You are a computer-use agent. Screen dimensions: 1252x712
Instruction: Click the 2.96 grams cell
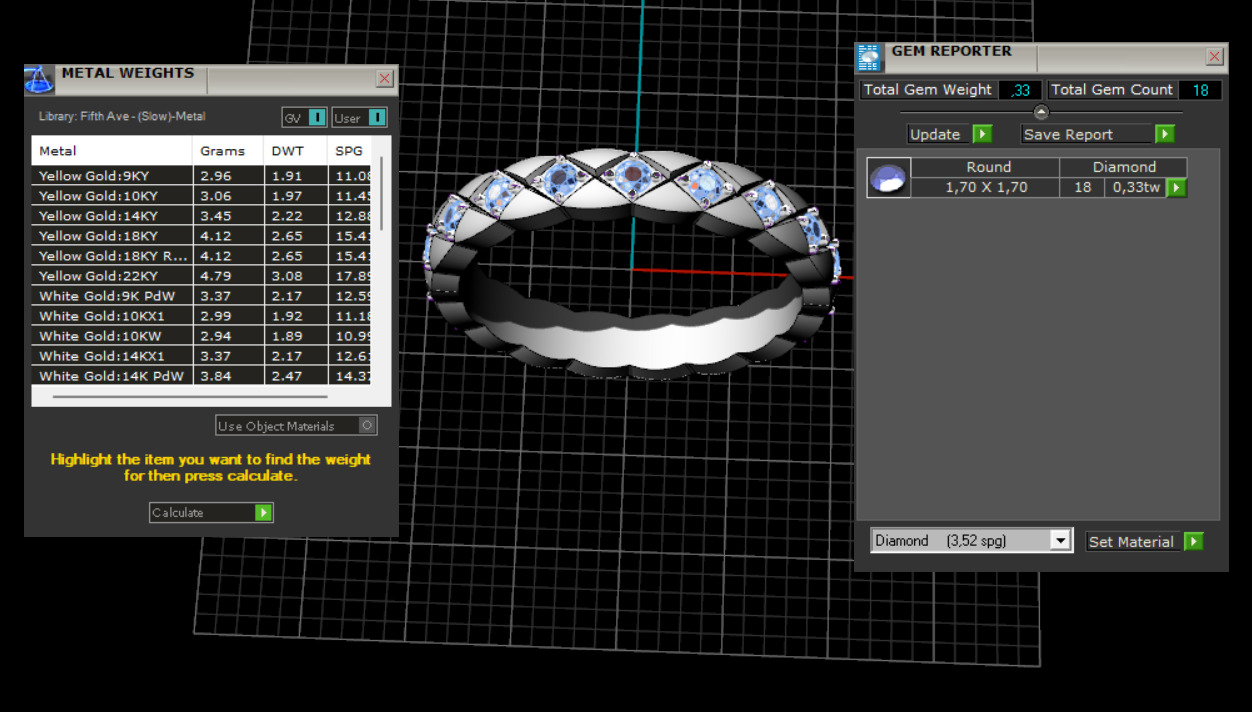pyautogui.click(x=227, y=176)
